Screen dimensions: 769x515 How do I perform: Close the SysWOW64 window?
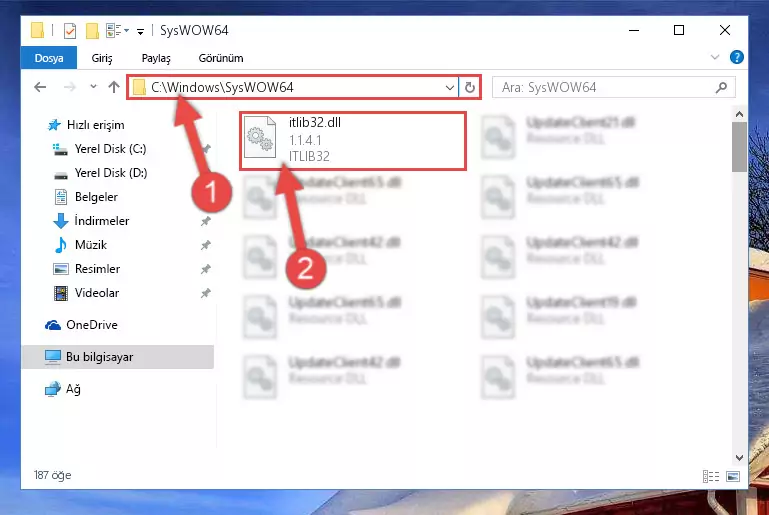click(x=724, y=30)
